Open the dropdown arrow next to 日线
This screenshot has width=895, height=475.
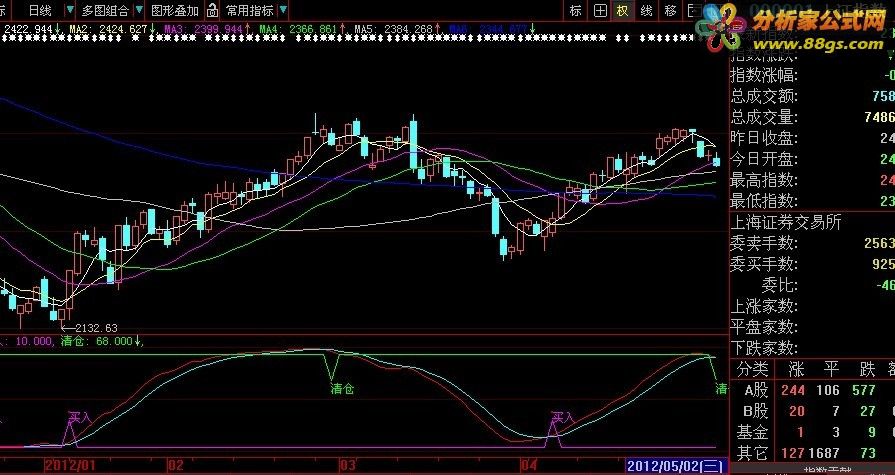70,10
